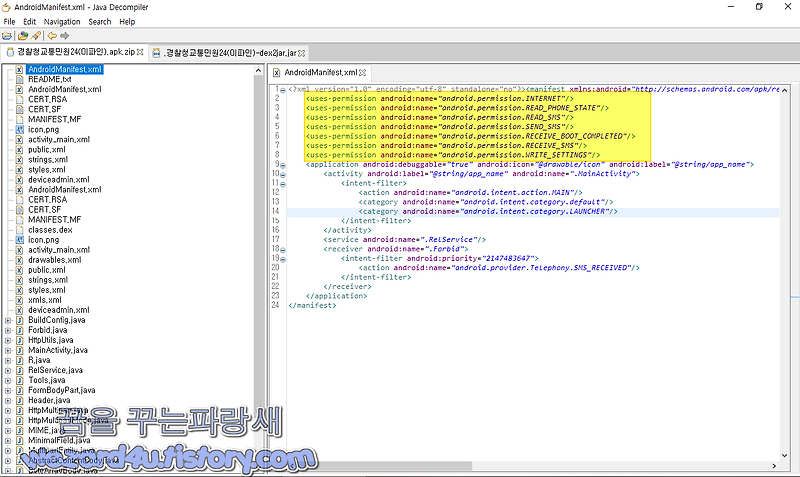Image resolution: width=800 pixels, height=477 pixels.
Task: Click the FormBodyPart.java file icon
Action: pyautogui.click(x=19, y=391)
